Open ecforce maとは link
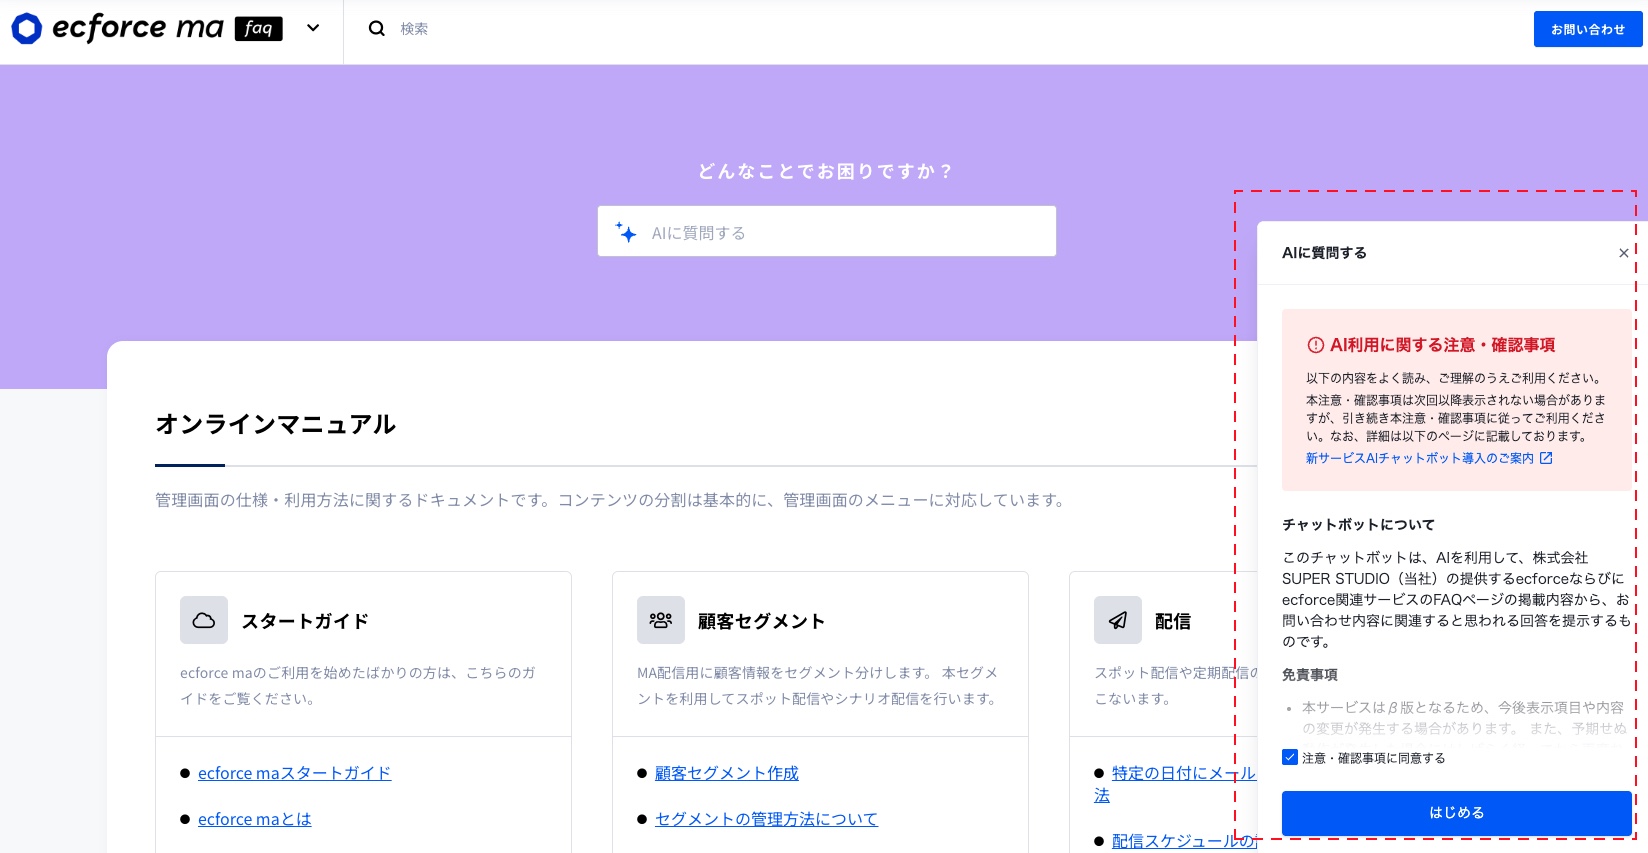This screenshot has height=853, width=1648. tap(255, 819)
